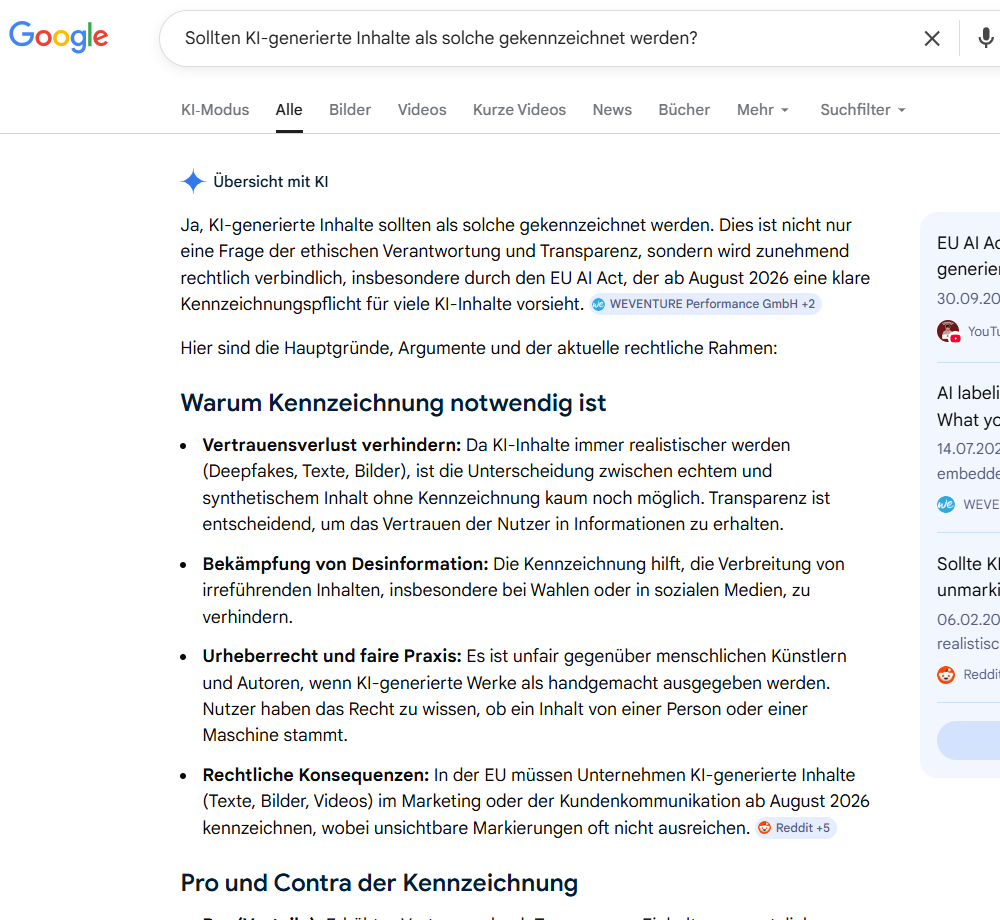Click the Reddit icon in the side panel
This screenshot has height=920, width=1000.
[946, 675]
